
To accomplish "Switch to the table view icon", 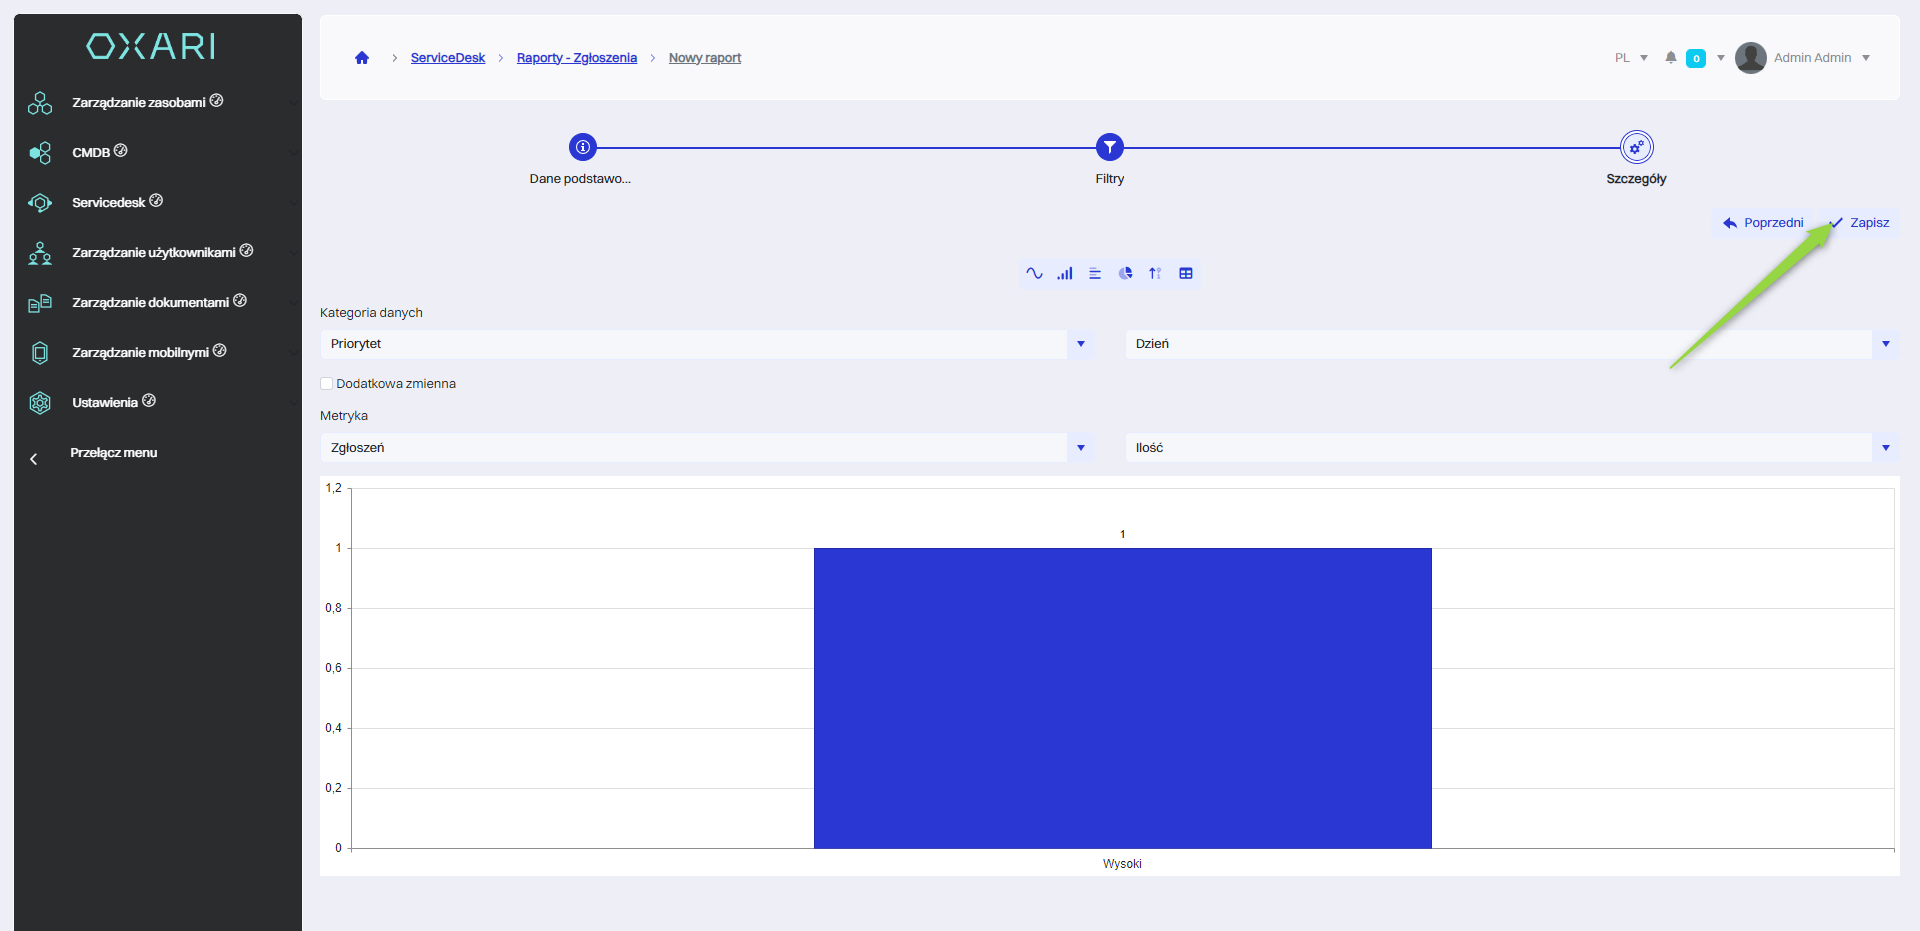I will point(1186,273).
